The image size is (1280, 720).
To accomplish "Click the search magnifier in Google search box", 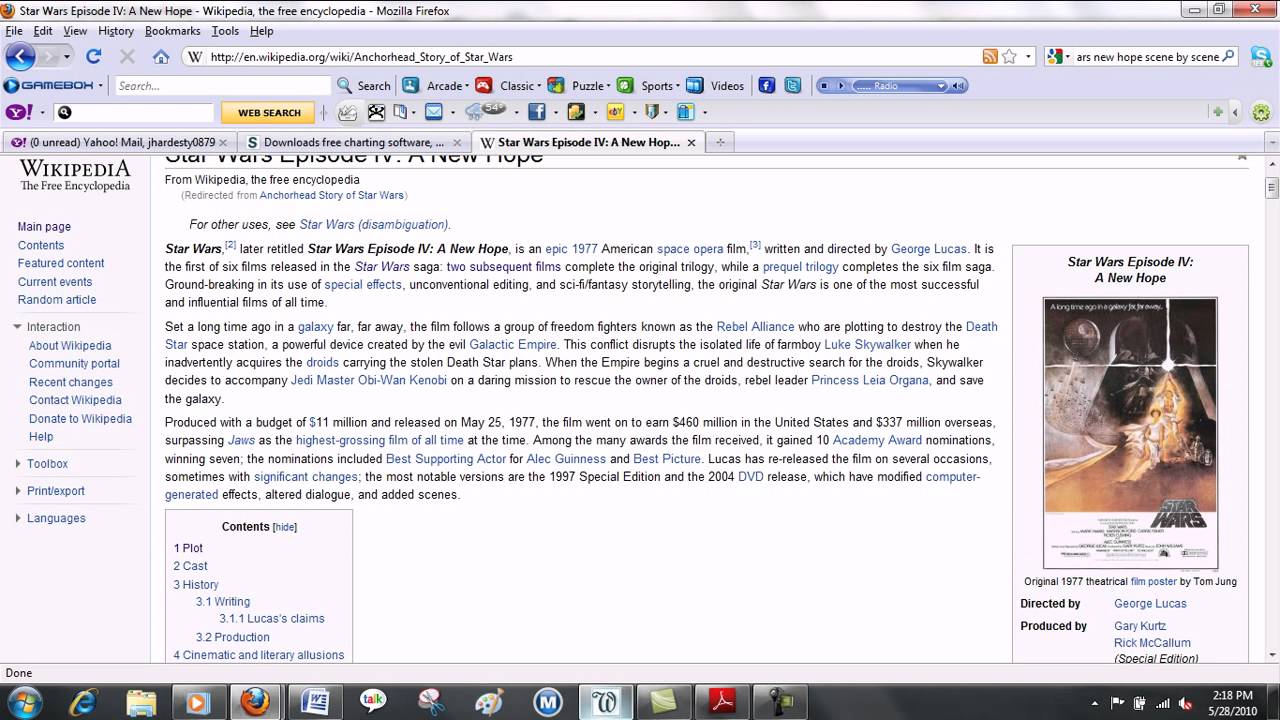I will coord(1229,57).
